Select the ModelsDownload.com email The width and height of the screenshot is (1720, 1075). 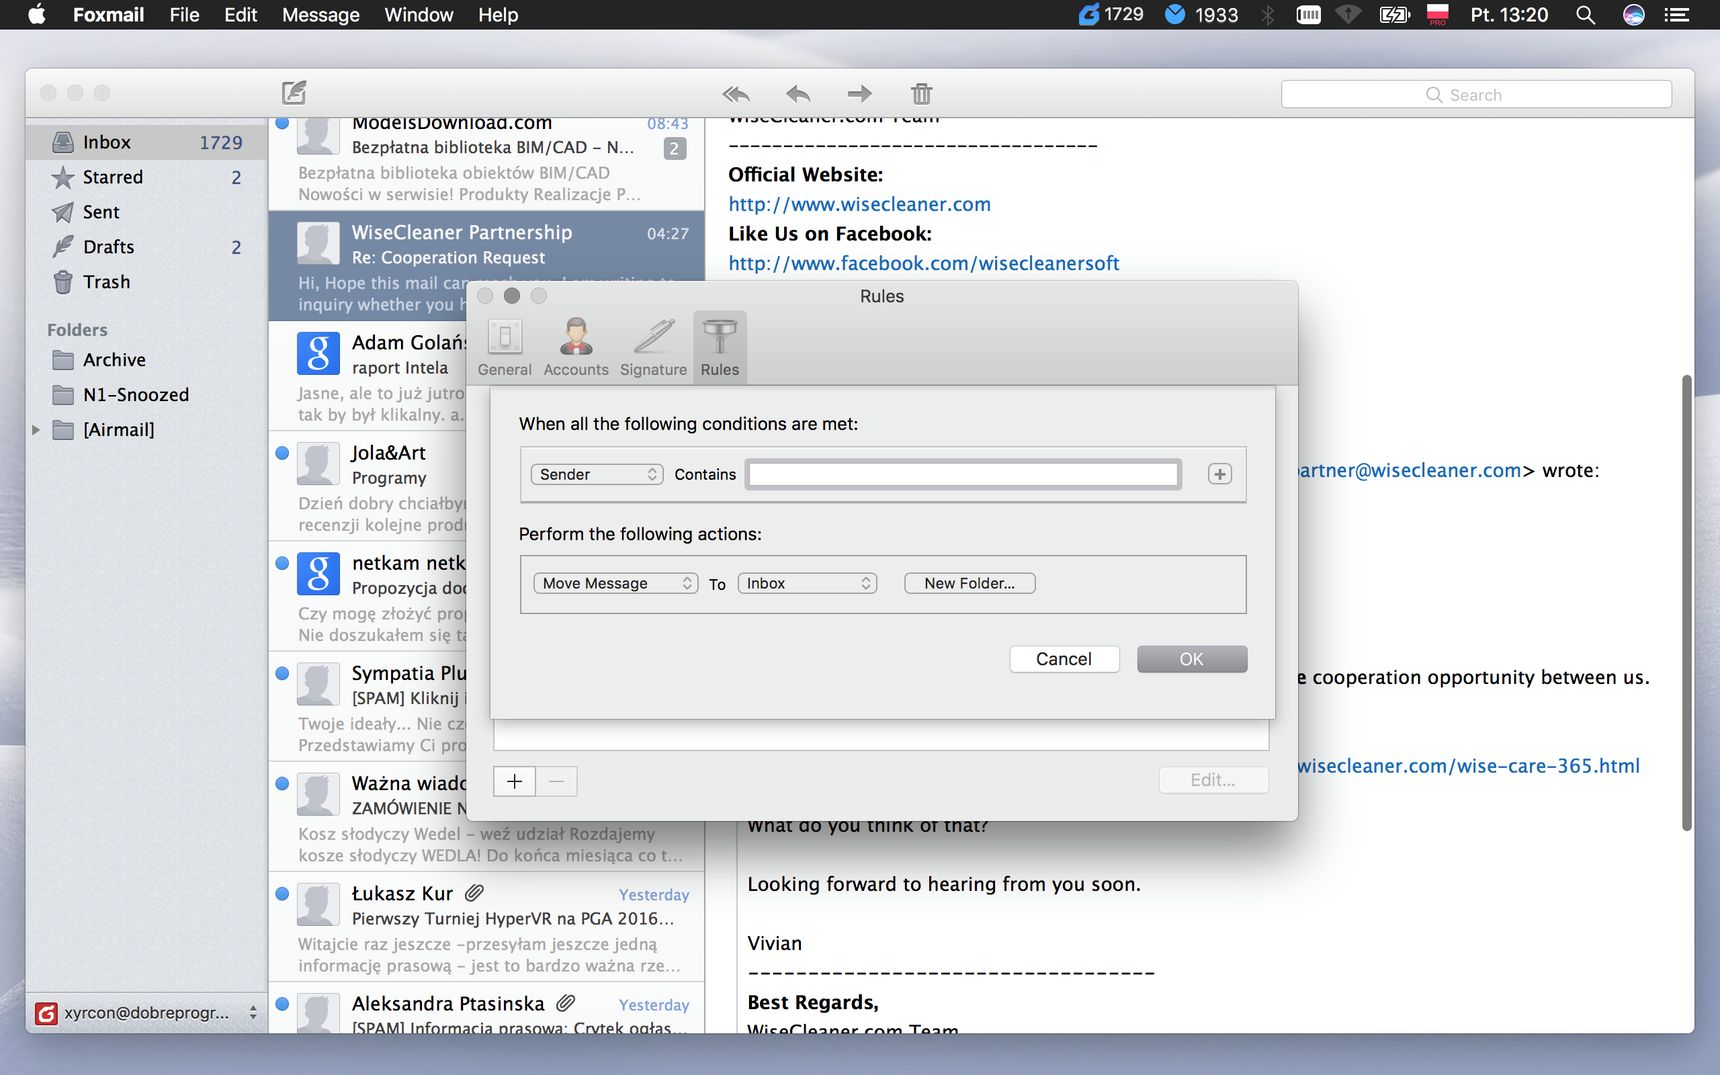(x=486, y=162)
